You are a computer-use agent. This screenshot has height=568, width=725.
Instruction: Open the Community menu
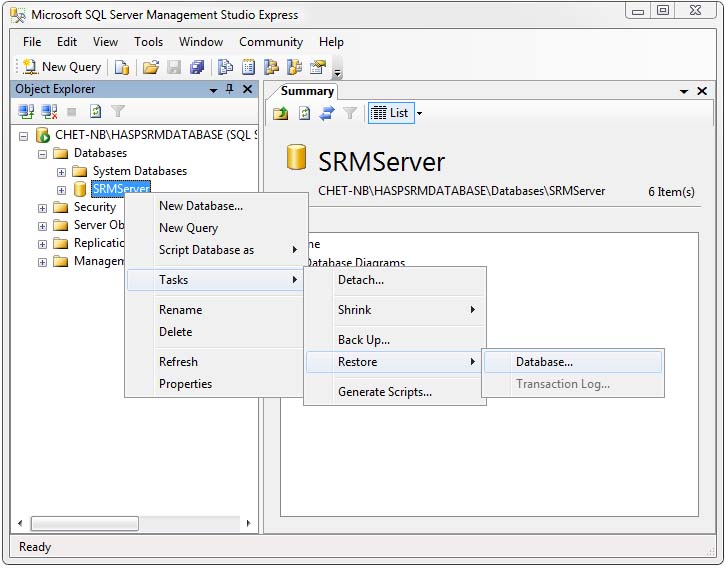click(271, 42)
